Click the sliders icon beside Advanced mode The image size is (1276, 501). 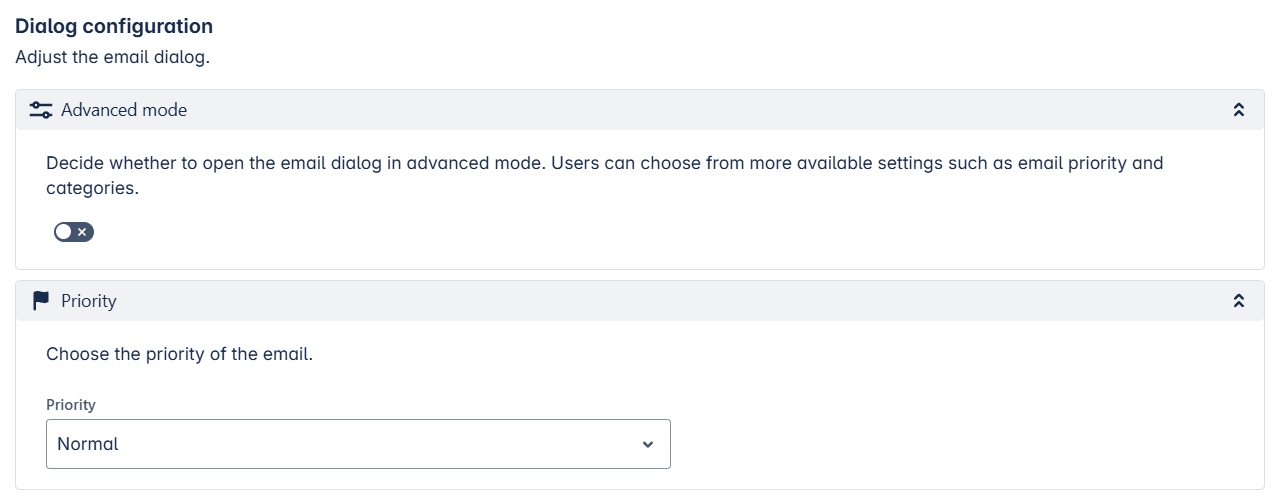click(41, 110)
